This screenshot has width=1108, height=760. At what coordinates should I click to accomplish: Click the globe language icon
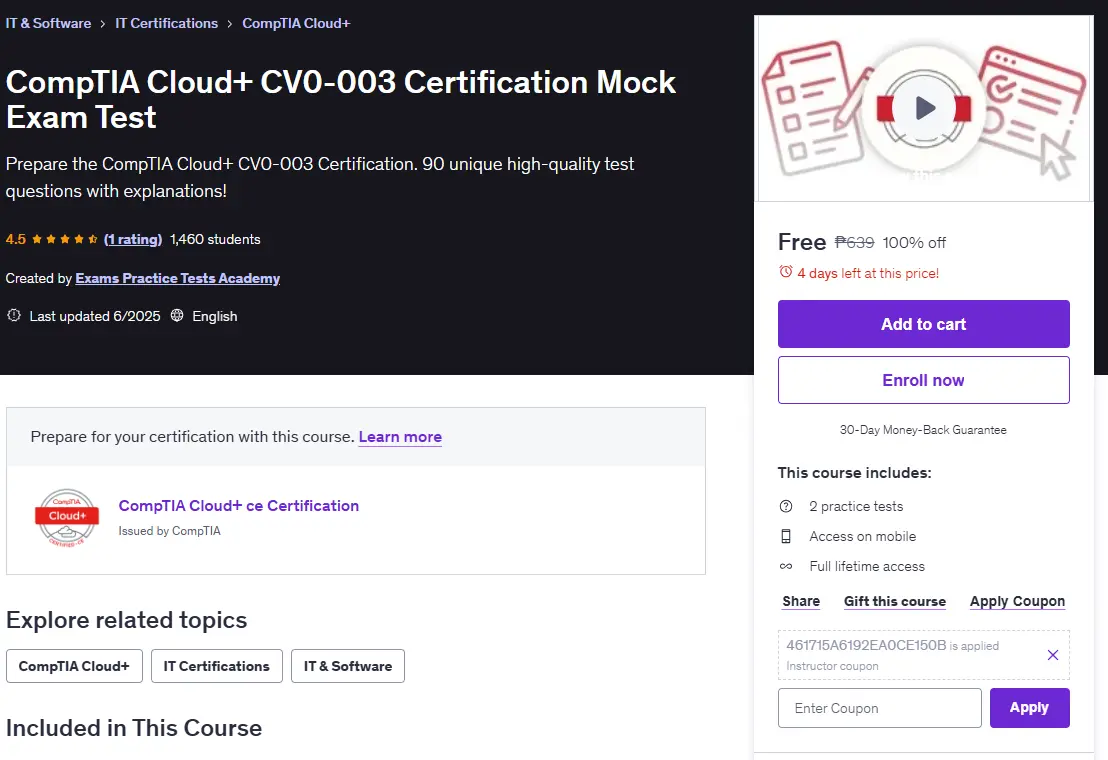[x=177, y=316]
